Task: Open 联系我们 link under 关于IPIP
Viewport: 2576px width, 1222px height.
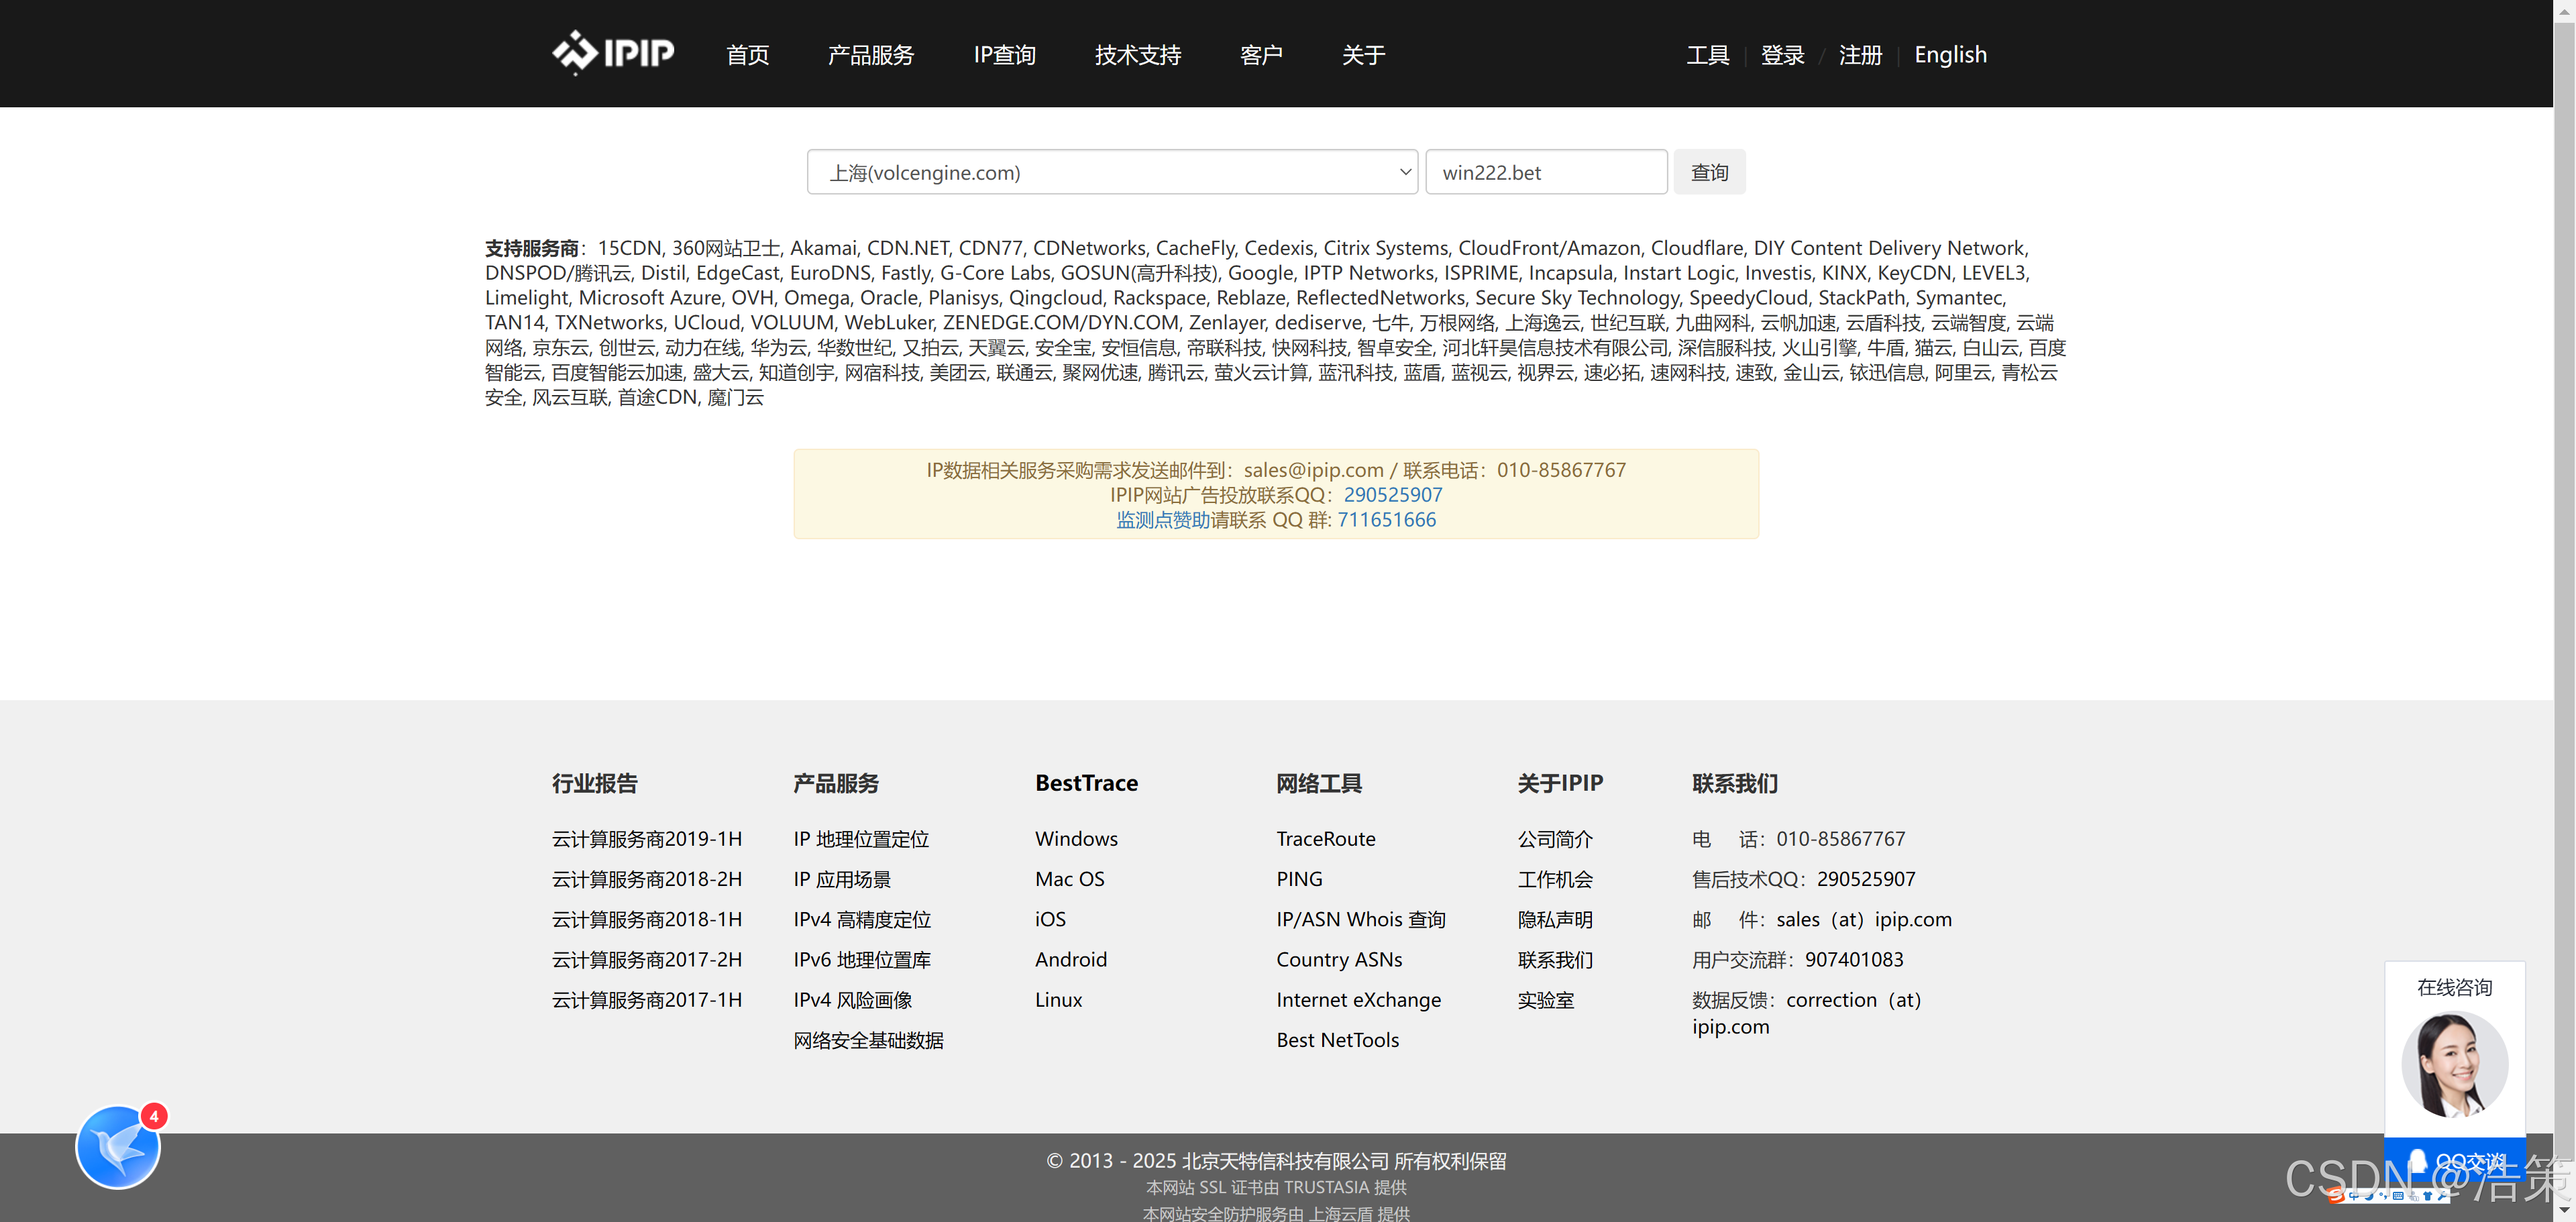Action: click(1555, 959)
